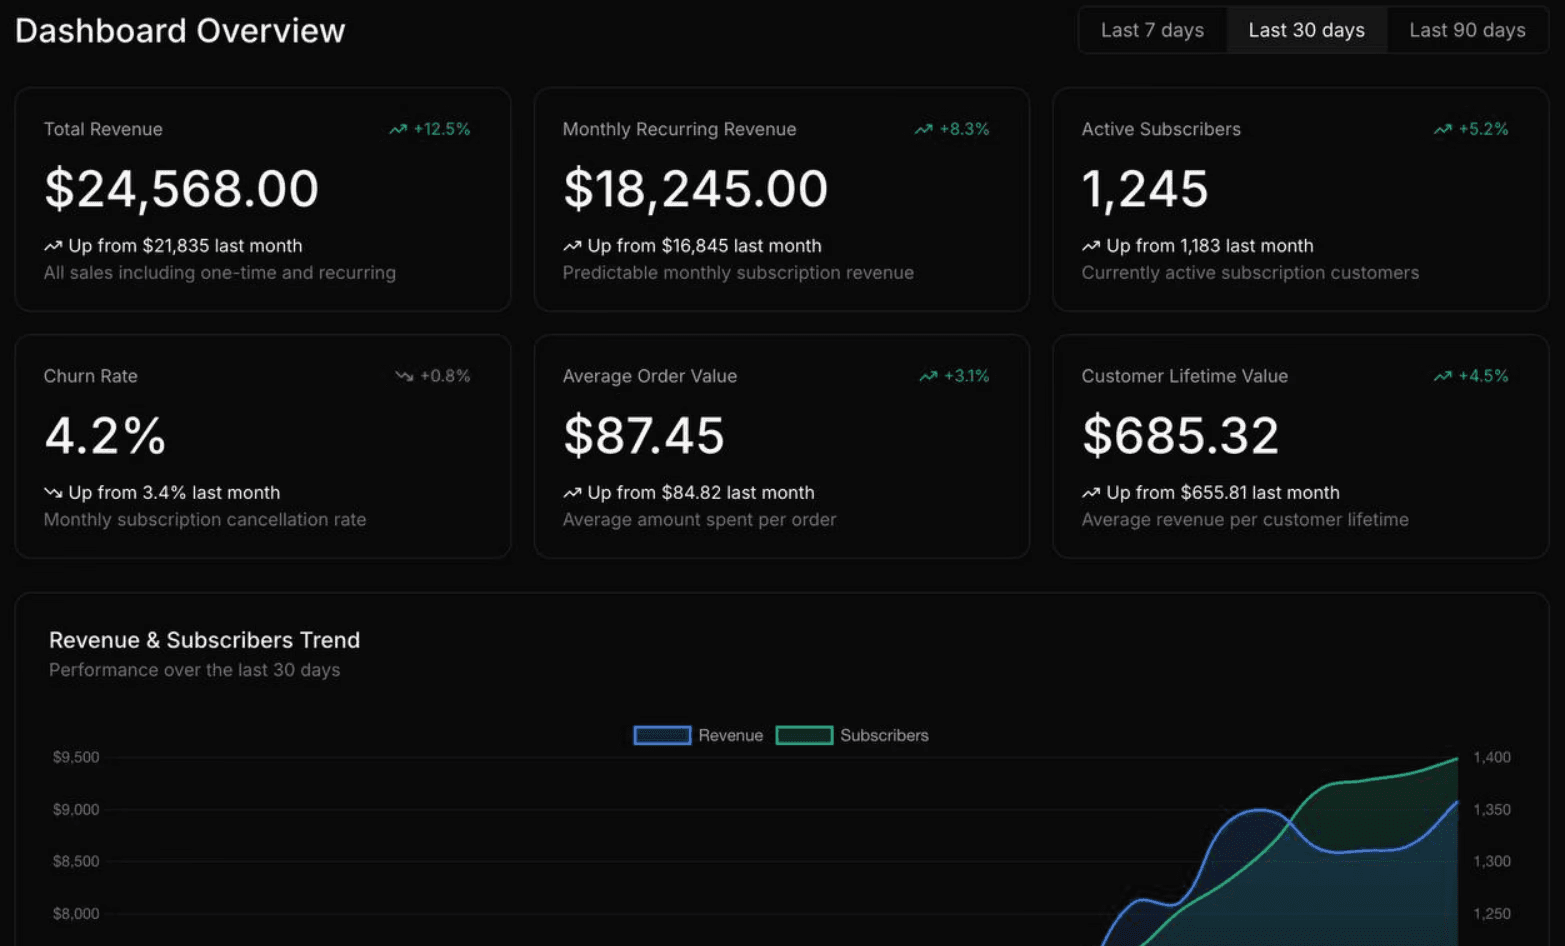The height and width of the screenshot is (946, 1565).
Task: Click the arrow icon before 'Up from 1,183 last month'
Action: pos(1091,246)
